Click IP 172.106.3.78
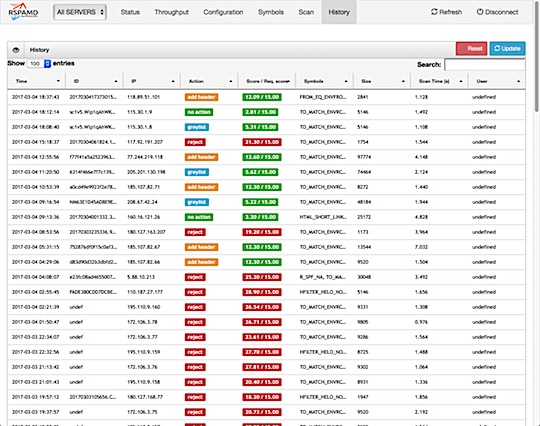 click(x=142, y=322)
